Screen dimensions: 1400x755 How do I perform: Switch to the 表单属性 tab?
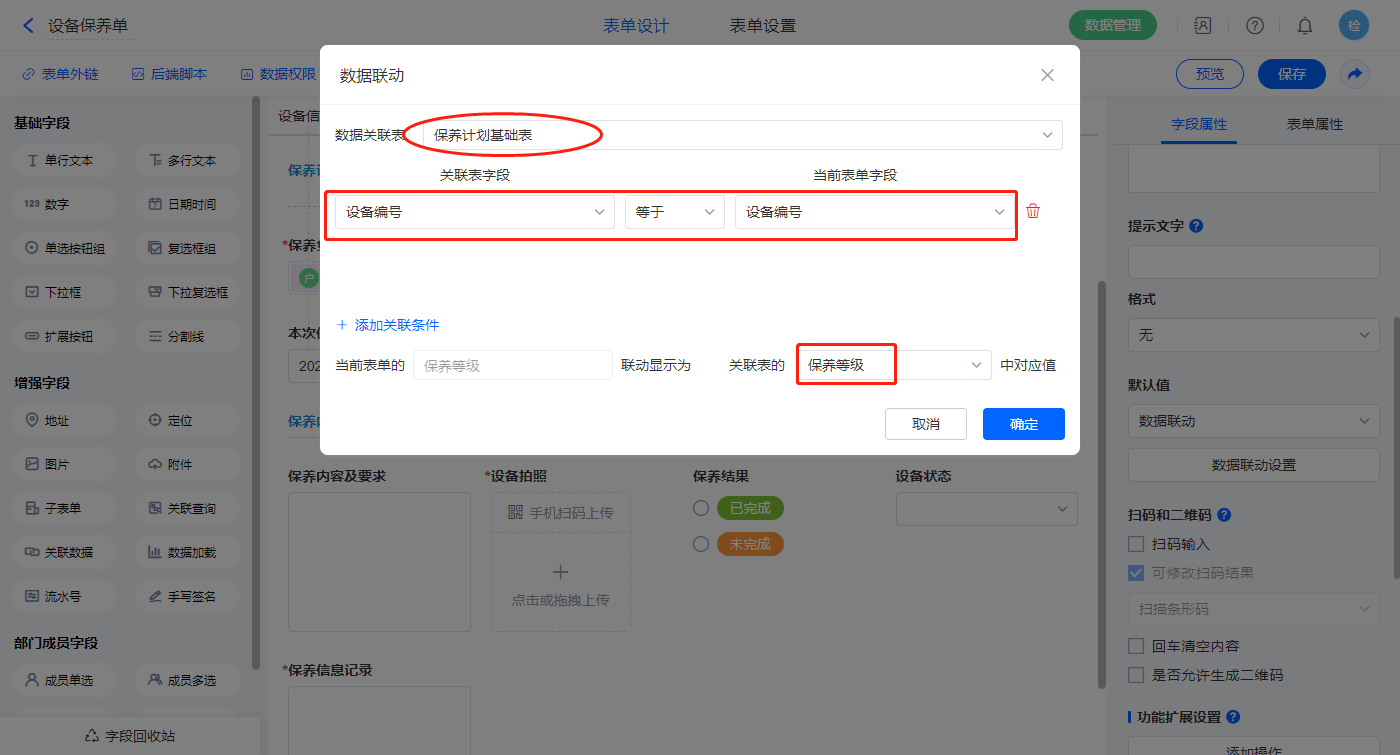(1314, 124)
